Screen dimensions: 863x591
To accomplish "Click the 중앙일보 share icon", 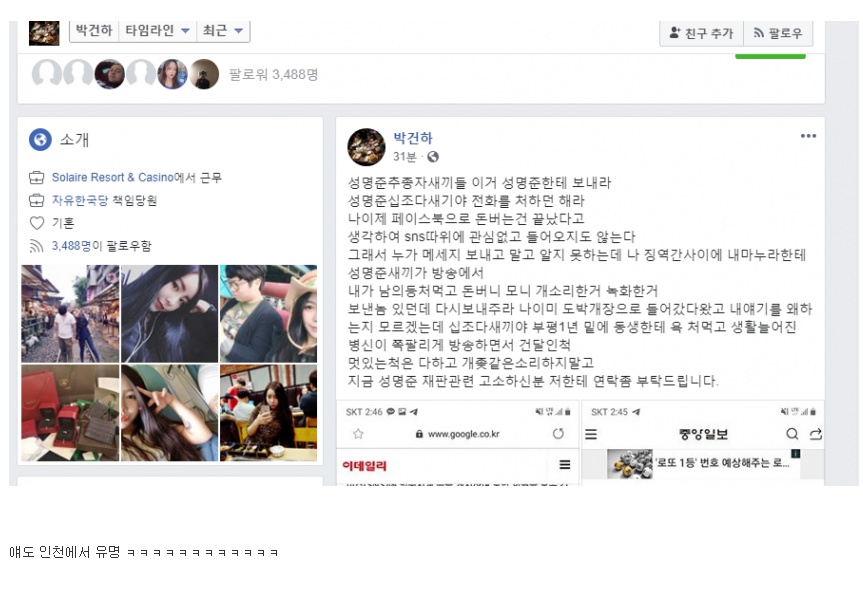I will coord(816,434).
